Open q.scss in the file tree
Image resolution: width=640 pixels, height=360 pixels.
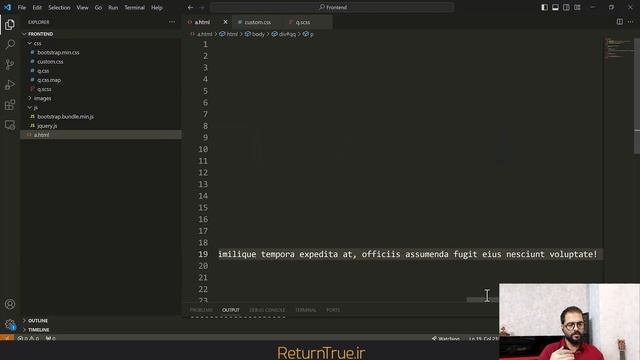click(x=44, y=89)
